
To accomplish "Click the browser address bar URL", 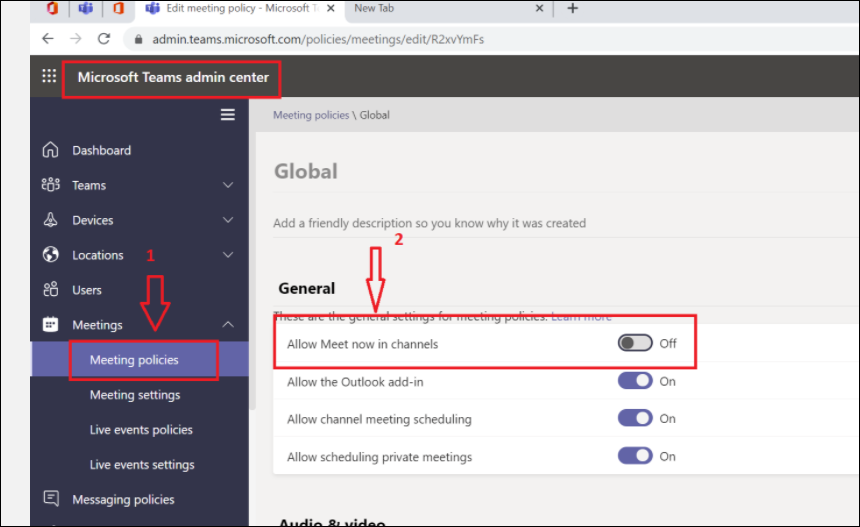I will pos(318,39).
